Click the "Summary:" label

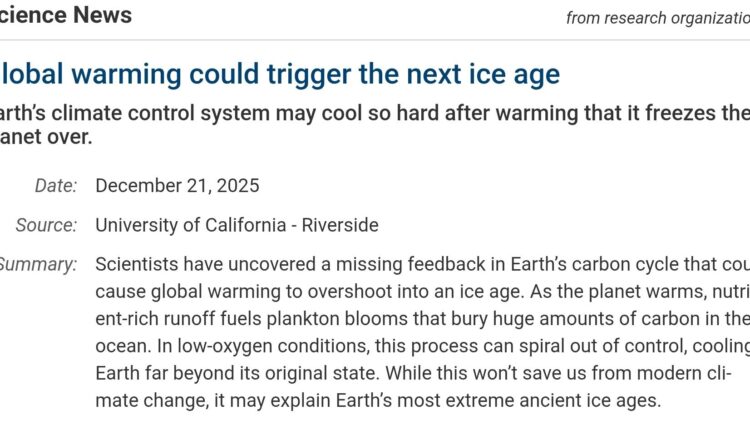coord(37,265)
